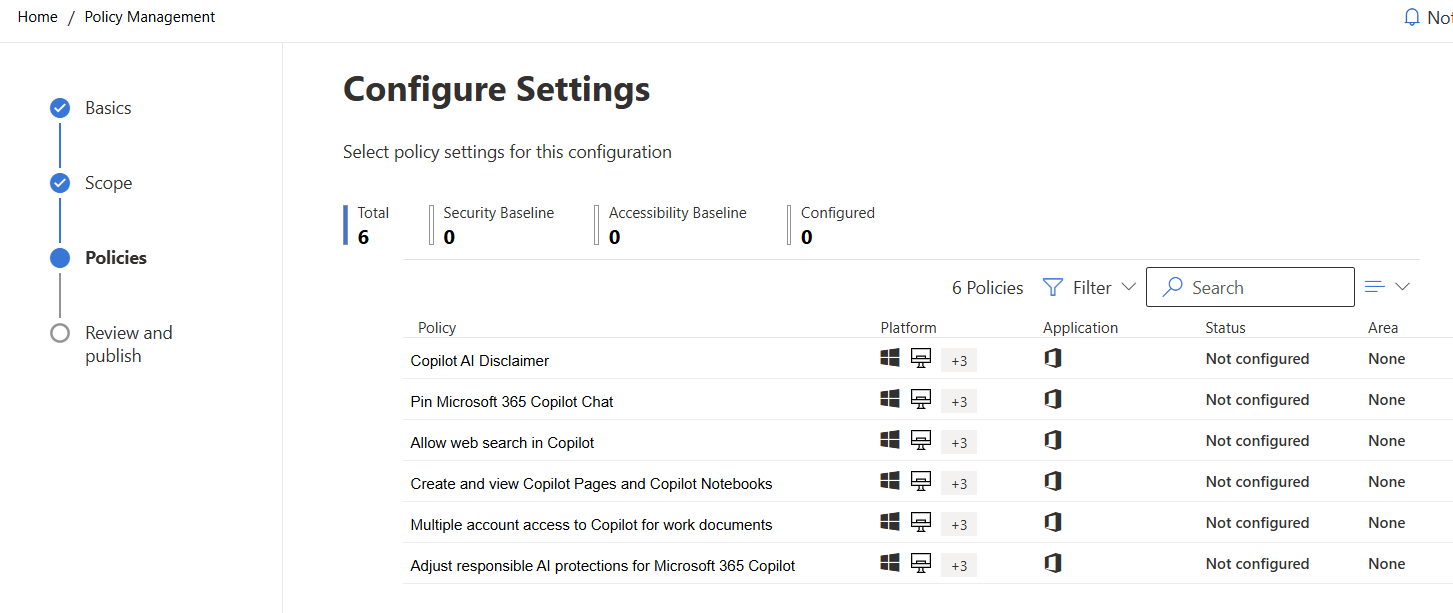This screenshot has height=613, width=1453.
Task: Click the search magnifier icon in the search box
Action: (1172, 287)
